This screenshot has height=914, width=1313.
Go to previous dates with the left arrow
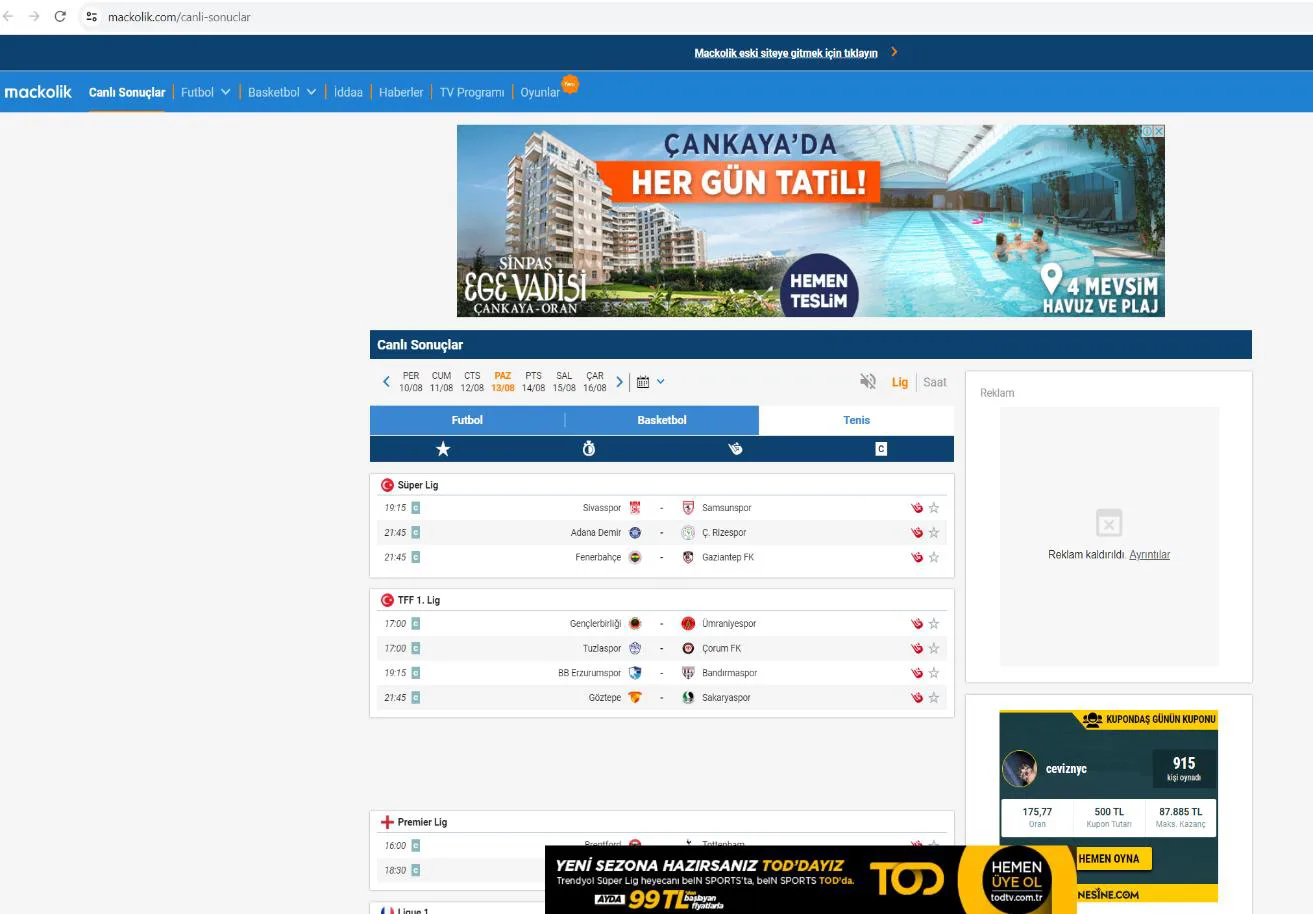[x=386, y=382]
